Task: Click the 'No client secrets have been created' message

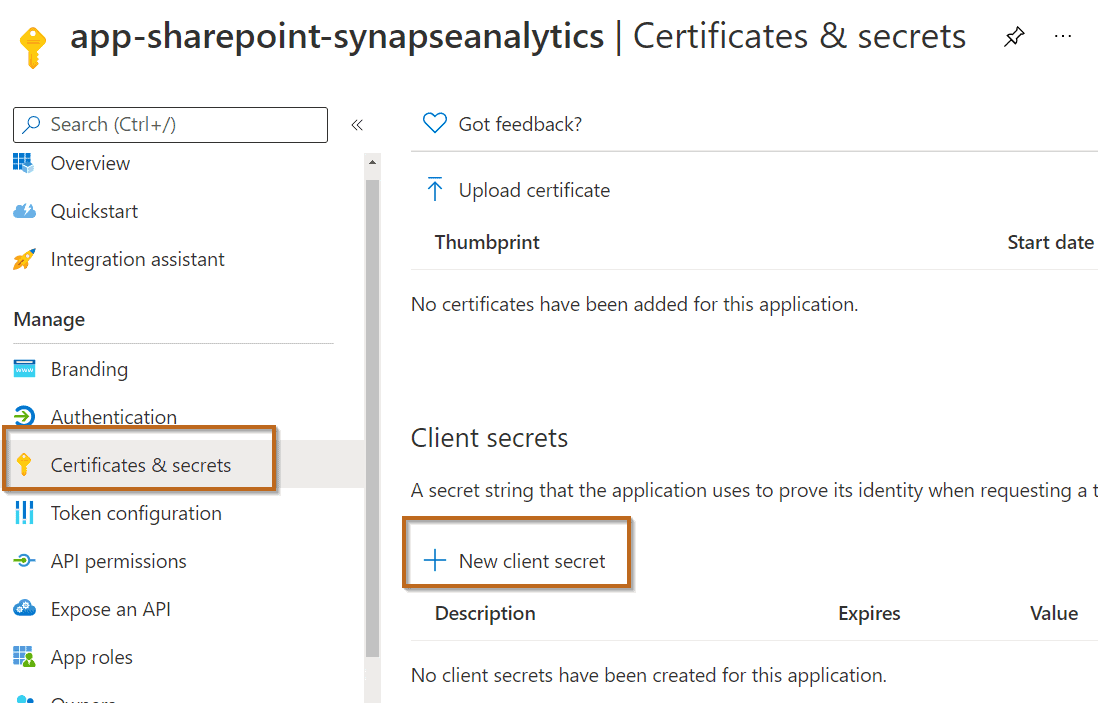Action: click(648, 675)
